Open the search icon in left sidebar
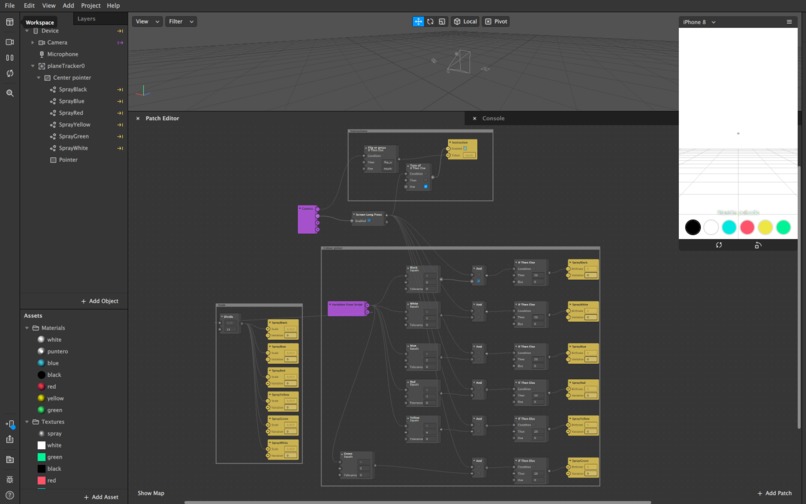This screenshot has height=504, width=806. pos(10,93)
